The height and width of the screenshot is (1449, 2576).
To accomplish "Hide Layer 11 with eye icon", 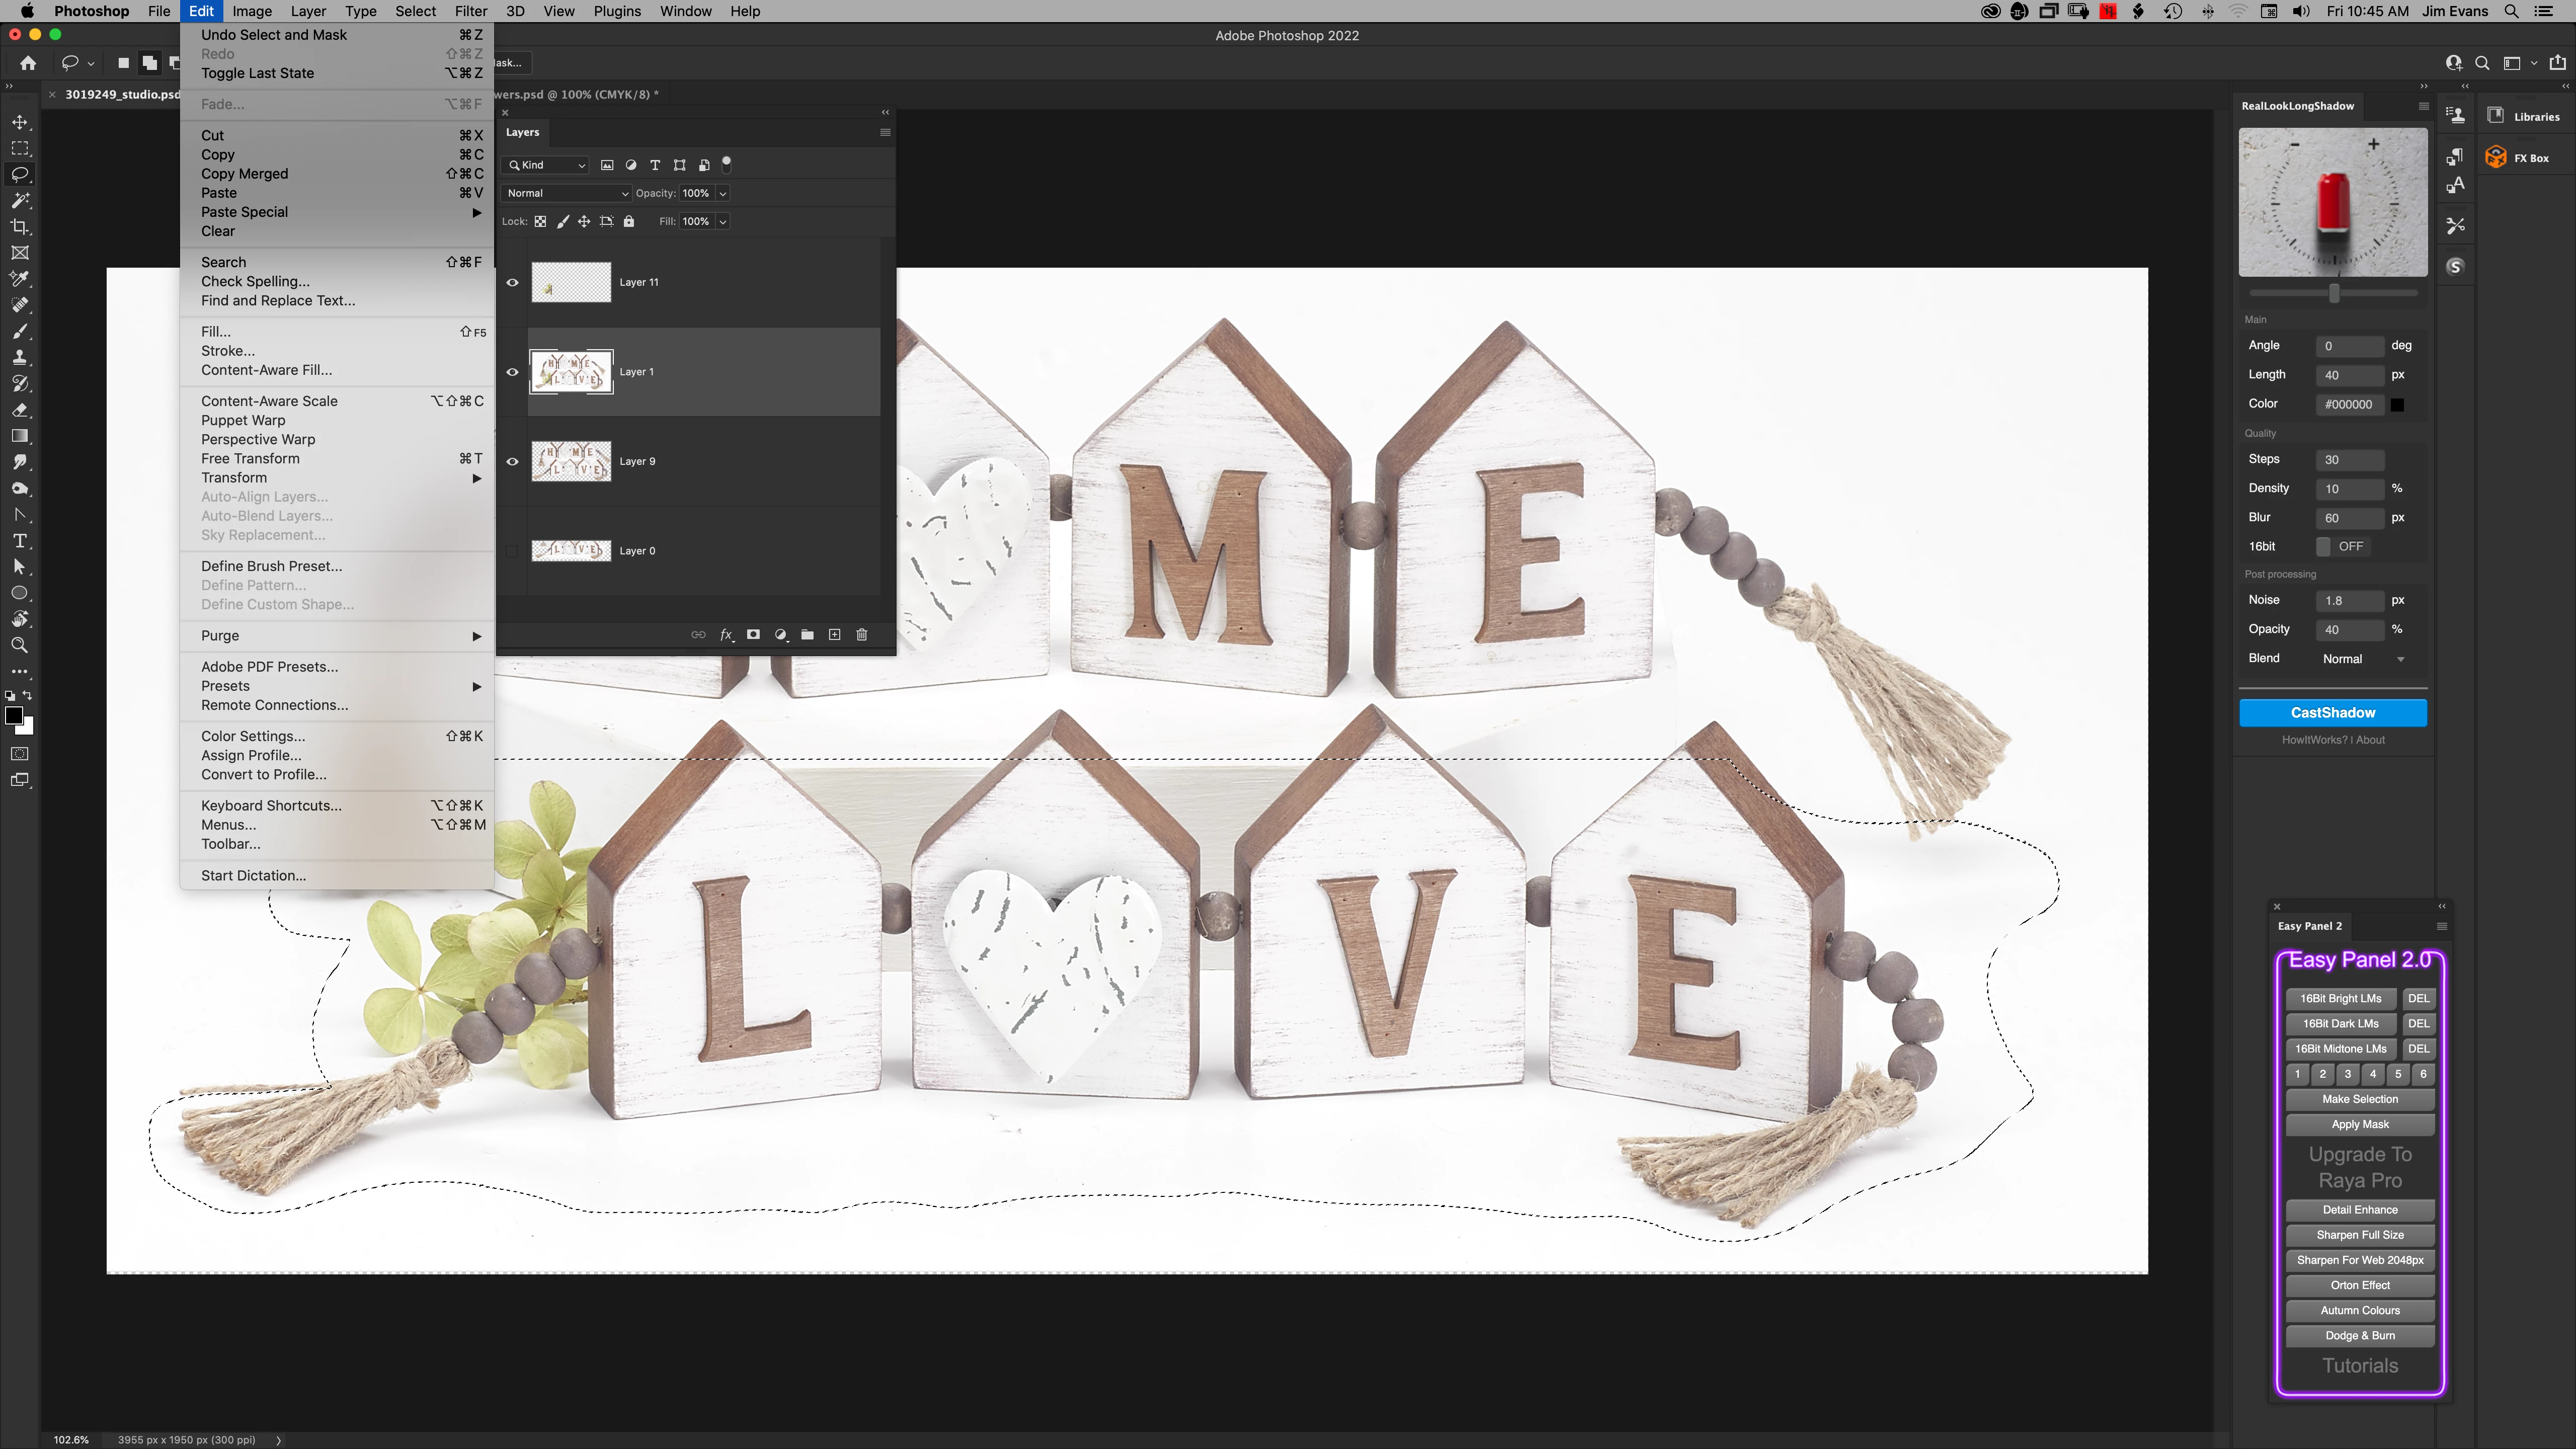I will (x=512, y=283).
